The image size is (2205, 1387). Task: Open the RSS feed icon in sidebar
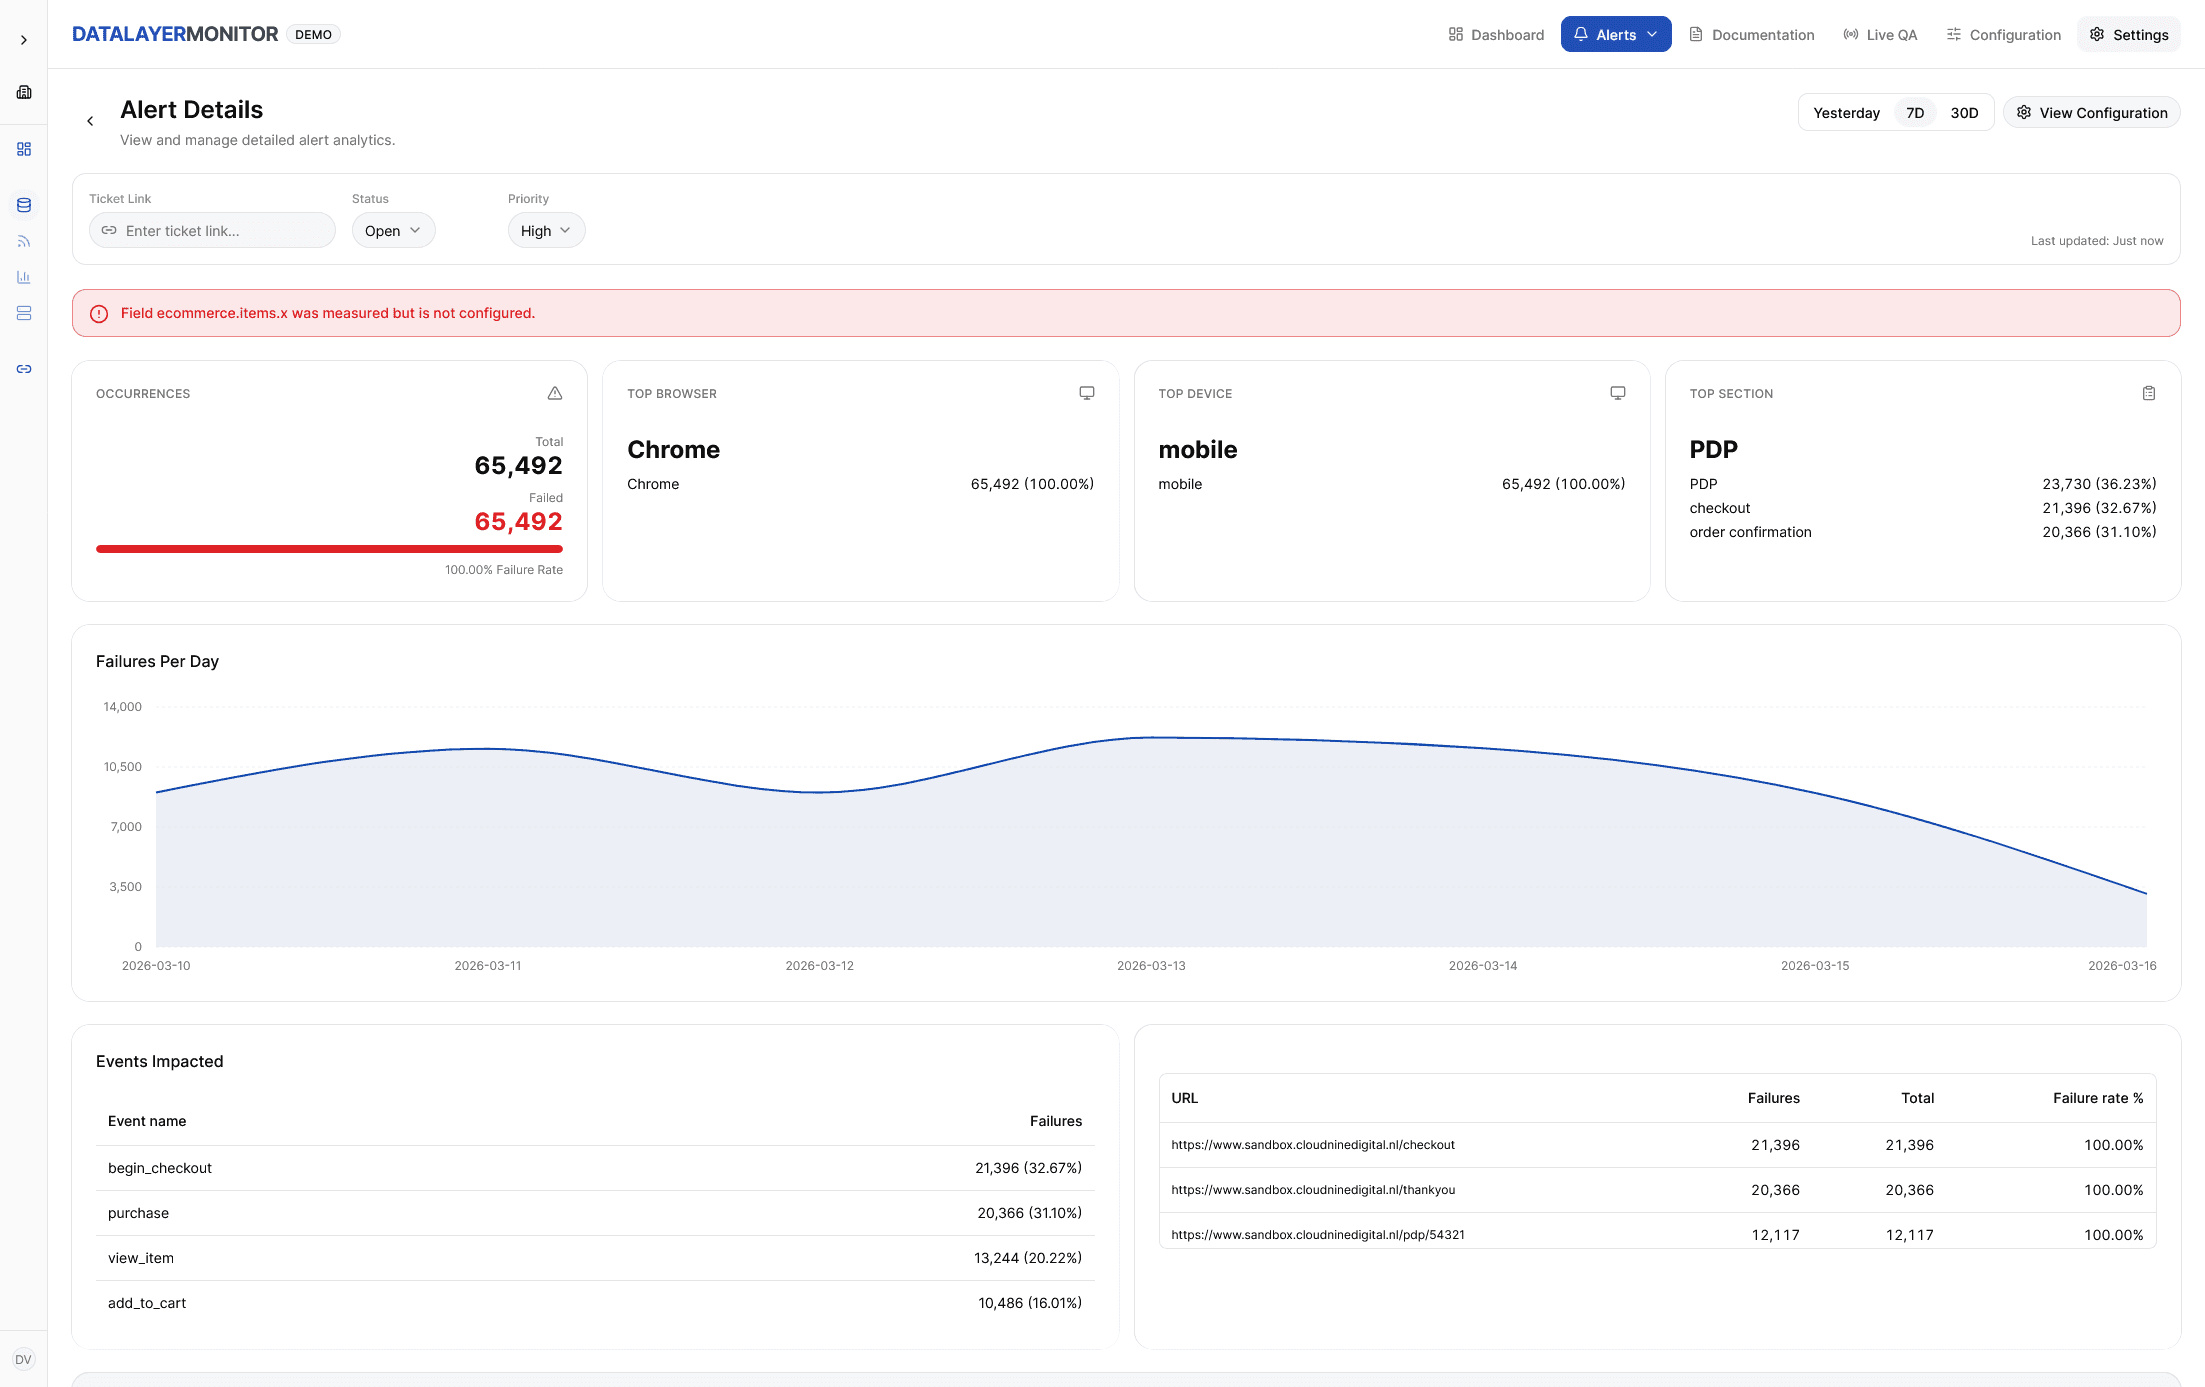(x=24, y=241)
